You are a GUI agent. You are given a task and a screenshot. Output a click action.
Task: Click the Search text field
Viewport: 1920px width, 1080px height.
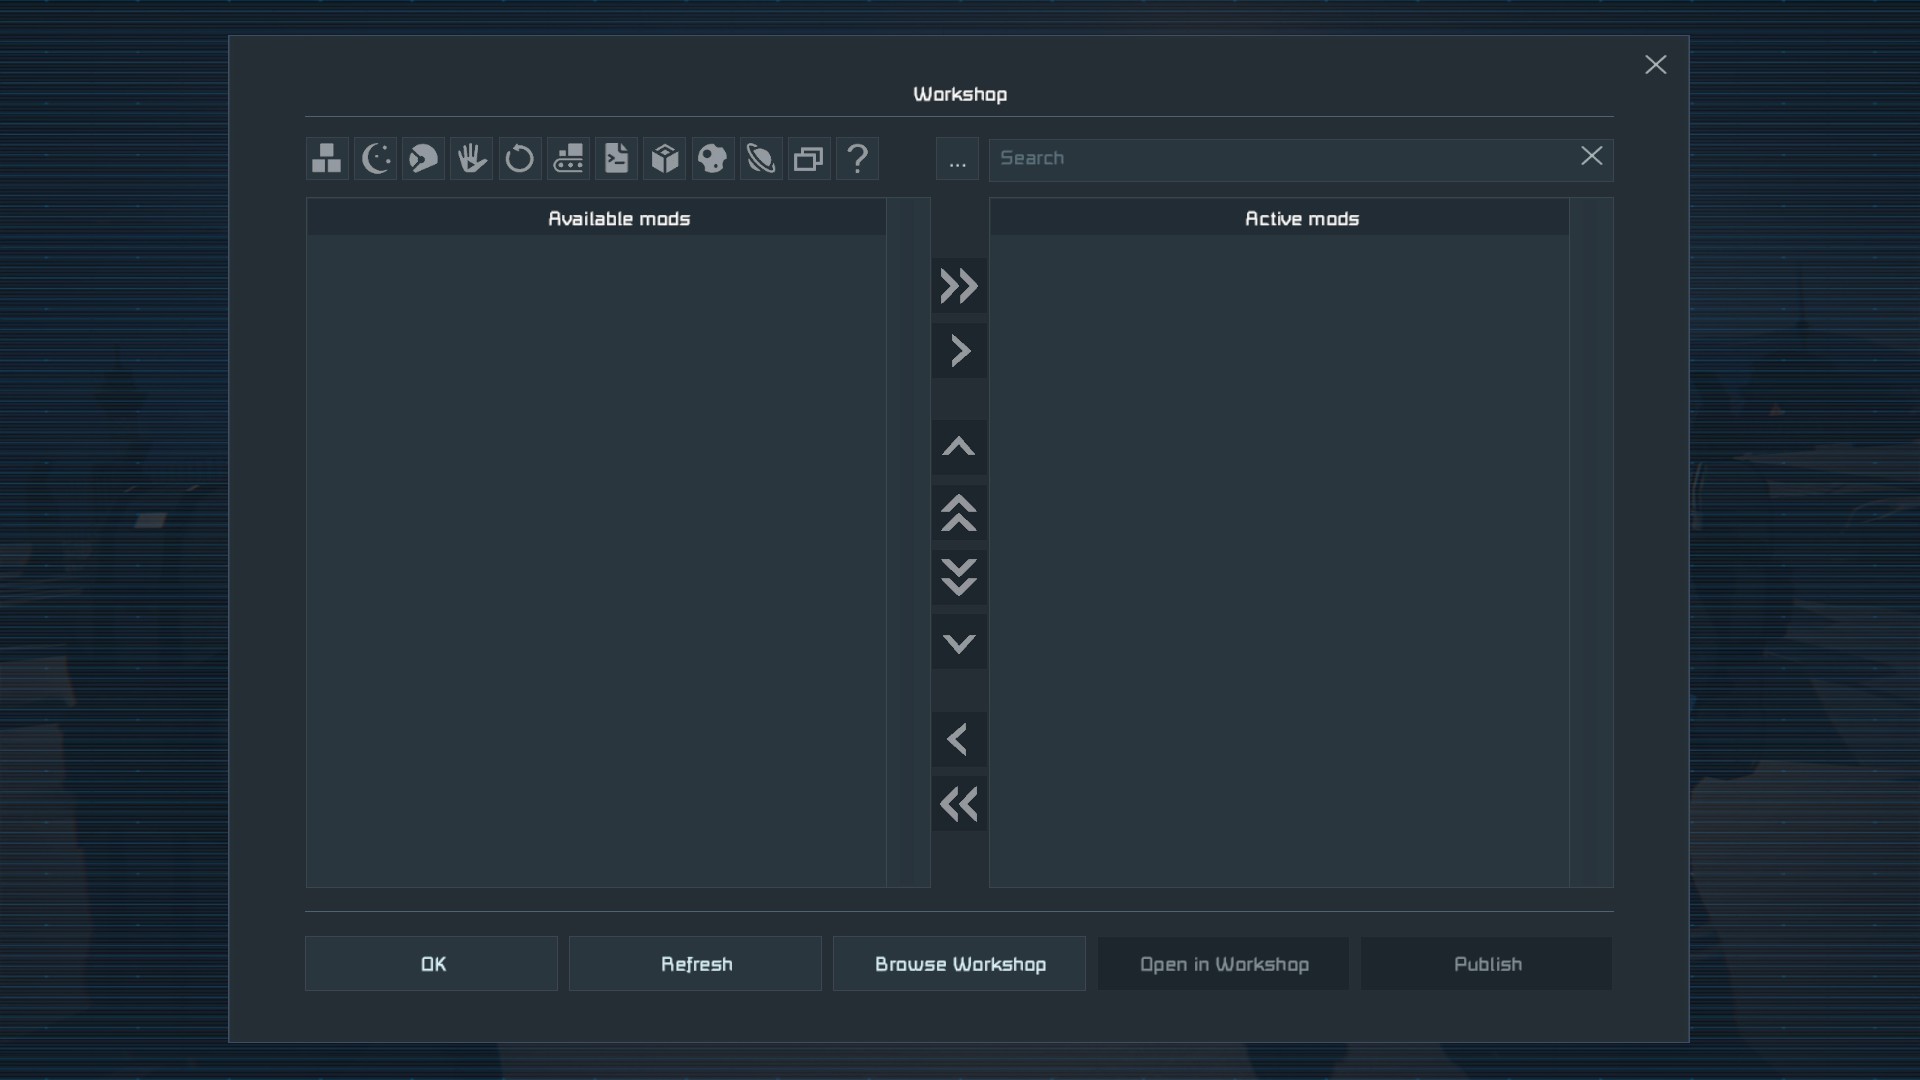(1280, 159)
